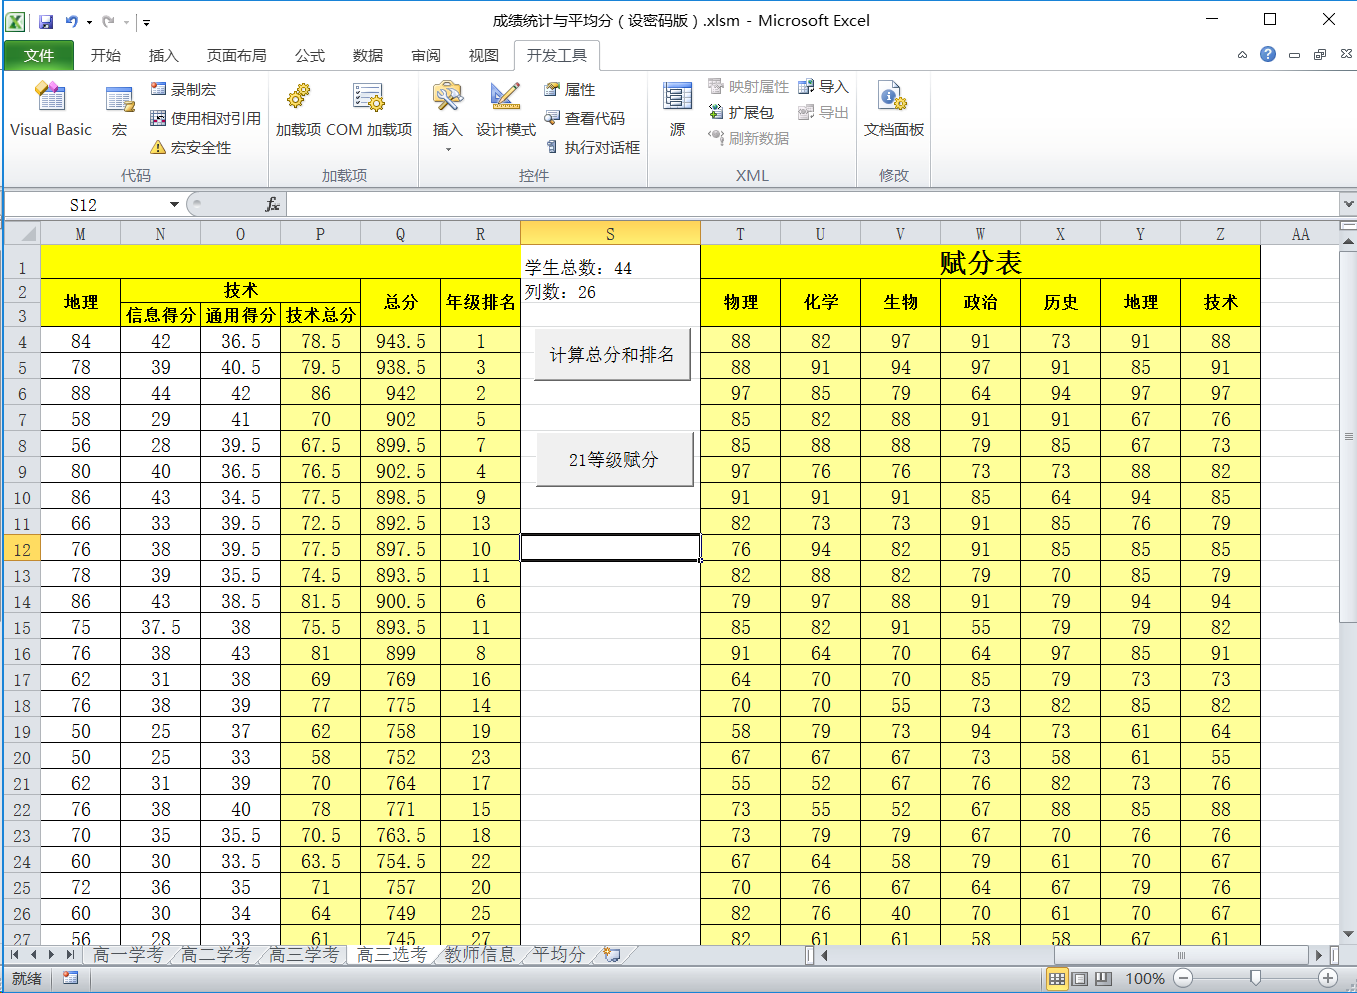Click into the formula bar

coord(813,204)
